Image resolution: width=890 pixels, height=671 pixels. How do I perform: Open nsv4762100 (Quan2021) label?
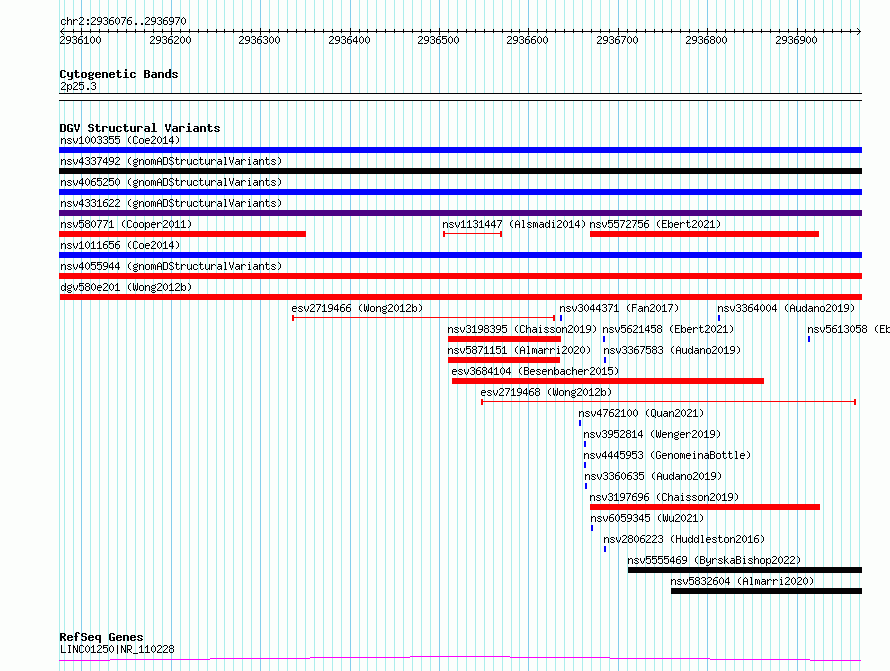point(641,413)
